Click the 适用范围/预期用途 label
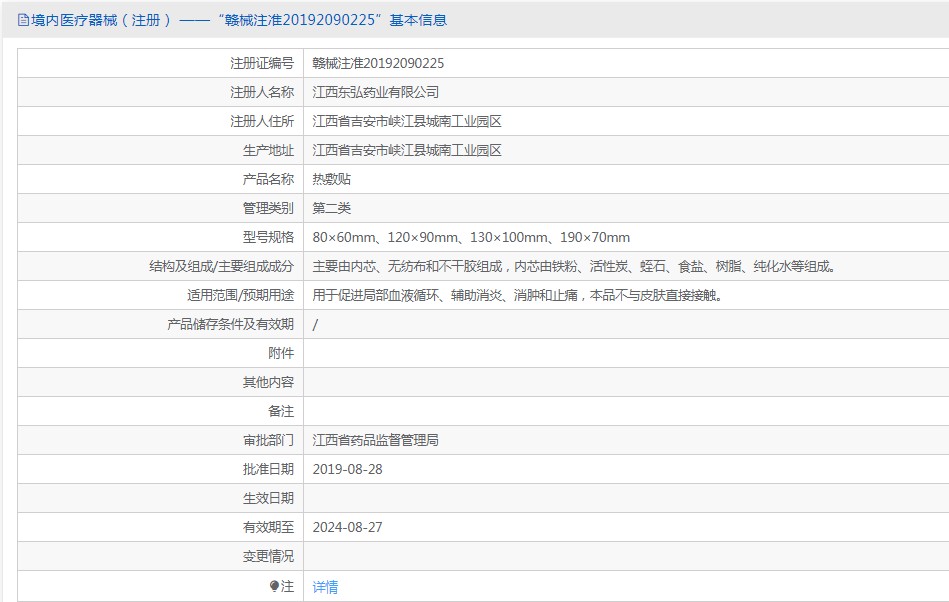This screenshot has height=602, width=949. point(240,295)
